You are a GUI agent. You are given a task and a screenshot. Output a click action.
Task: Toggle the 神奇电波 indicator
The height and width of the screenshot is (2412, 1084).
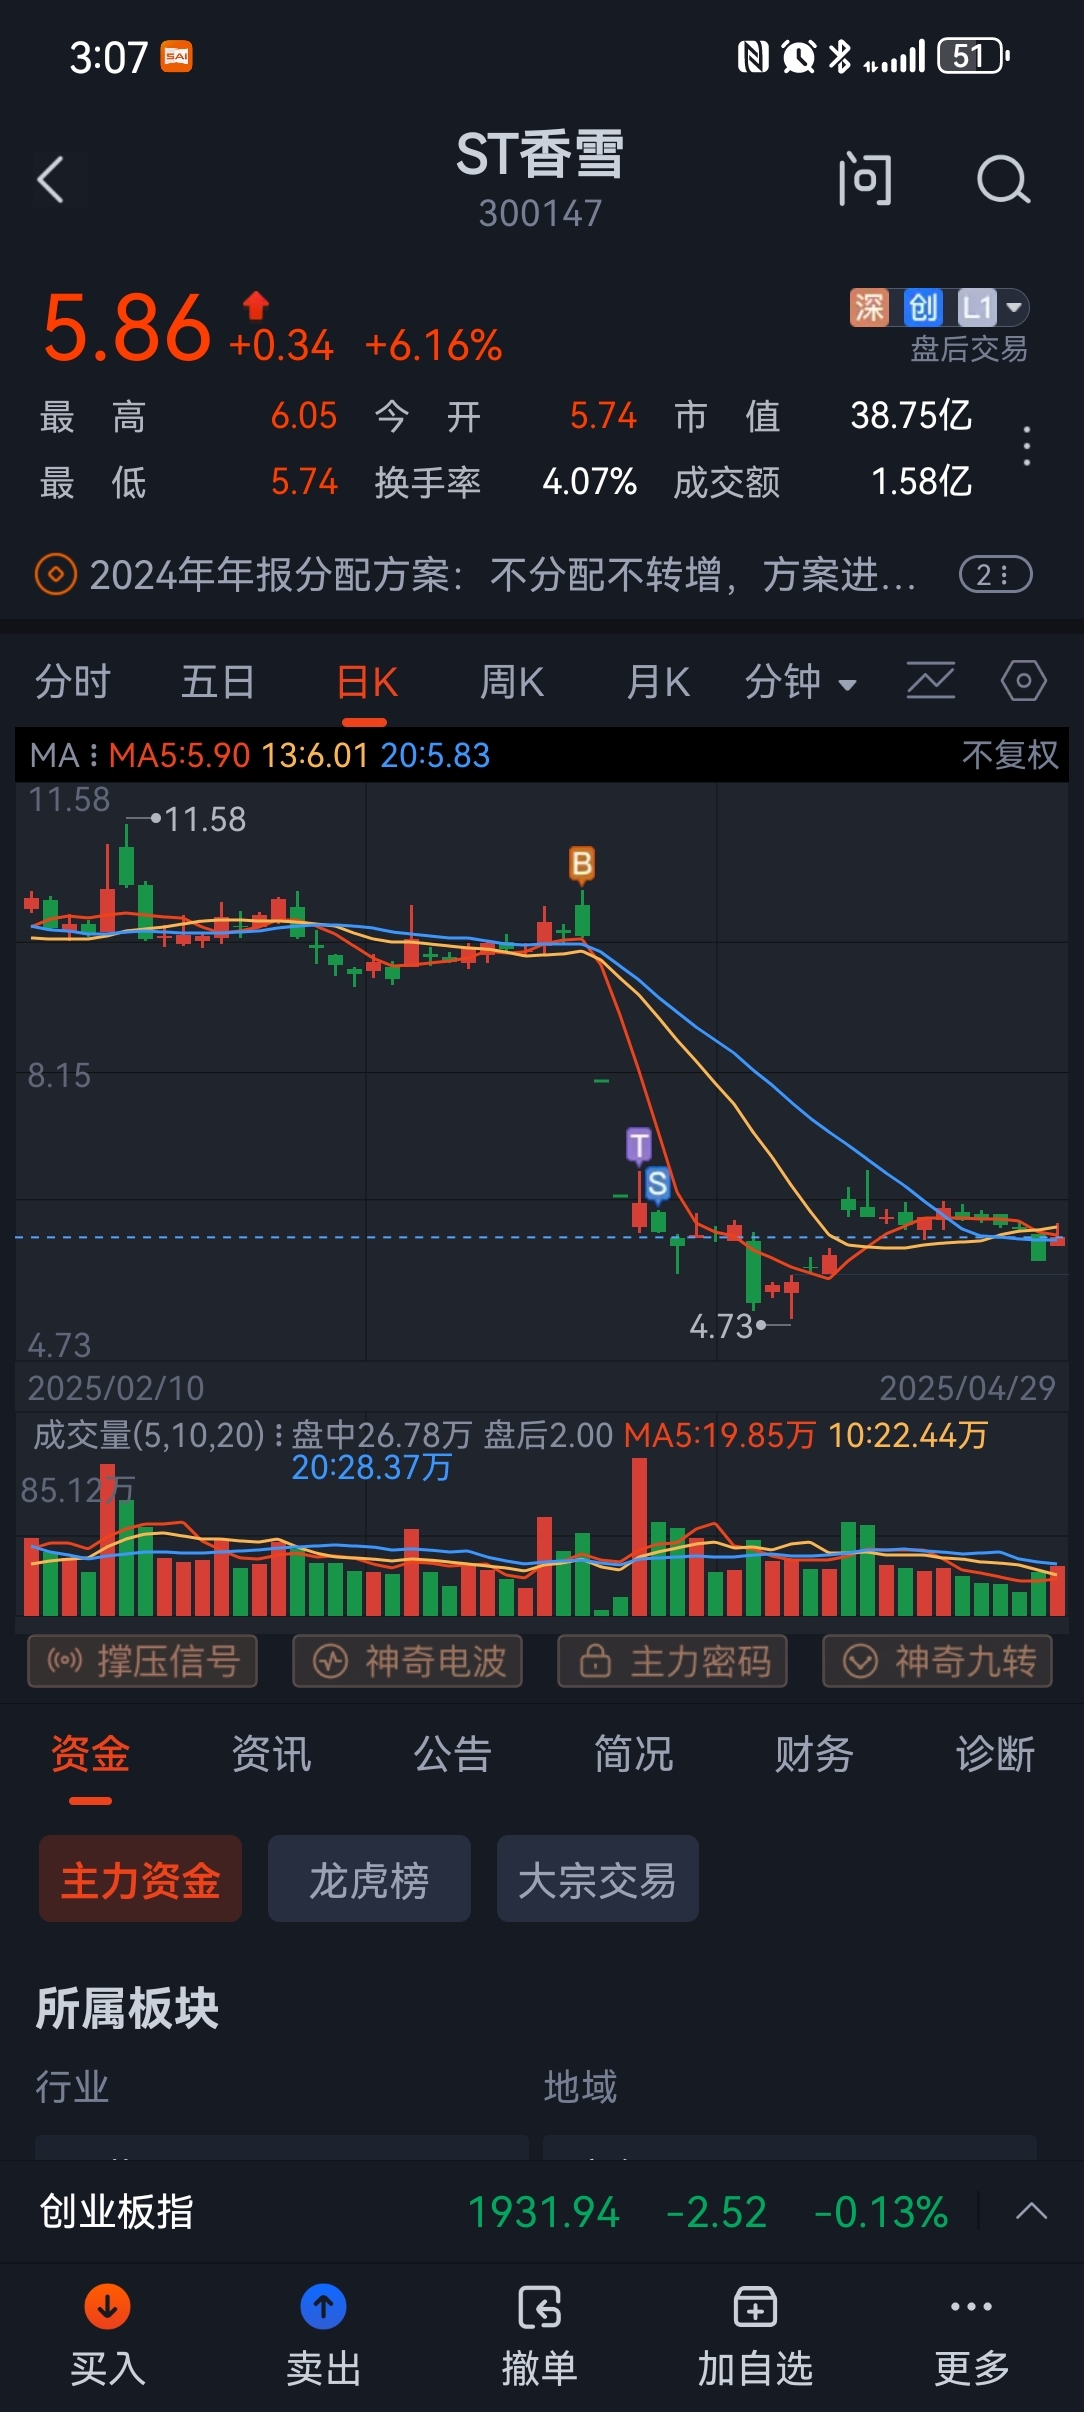pos(407,1661)
